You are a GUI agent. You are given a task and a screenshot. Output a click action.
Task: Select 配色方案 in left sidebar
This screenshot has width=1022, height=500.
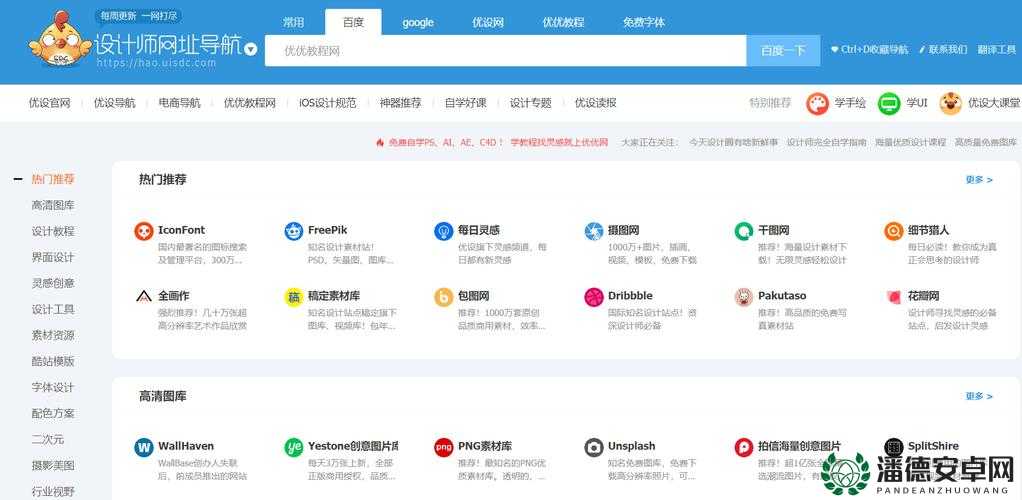(53, 413)
